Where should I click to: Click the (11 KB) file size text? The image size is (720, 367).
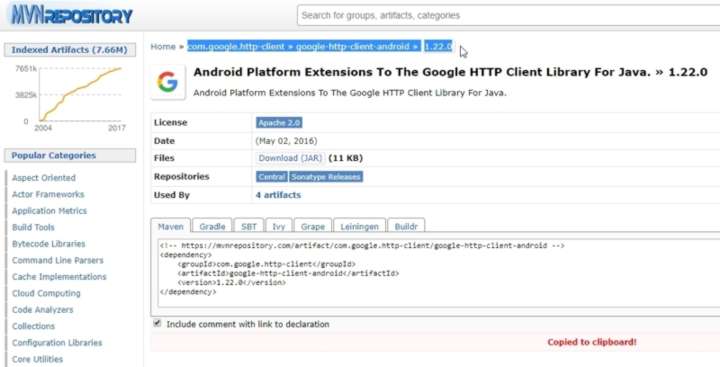click(x=345, y=158)
